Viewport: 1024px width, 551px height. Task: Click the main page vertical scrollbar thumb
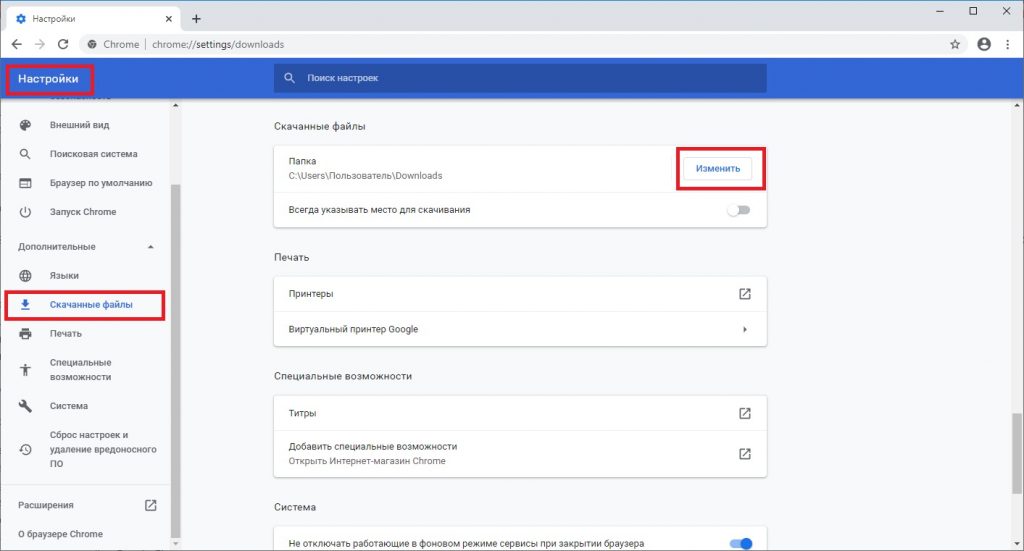(1017, 453)
